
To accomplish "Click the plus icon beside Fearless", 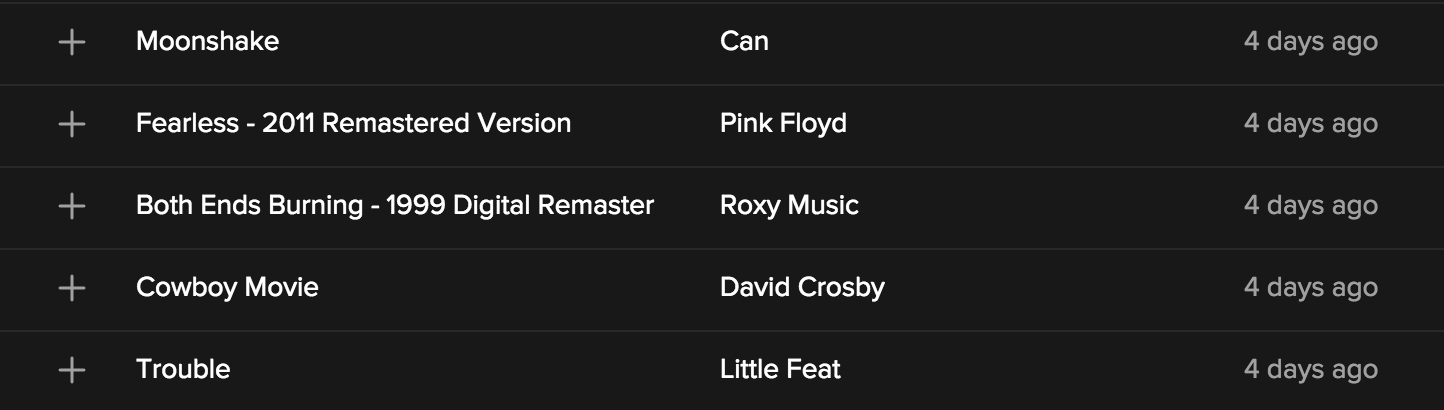I will (71, 124).
